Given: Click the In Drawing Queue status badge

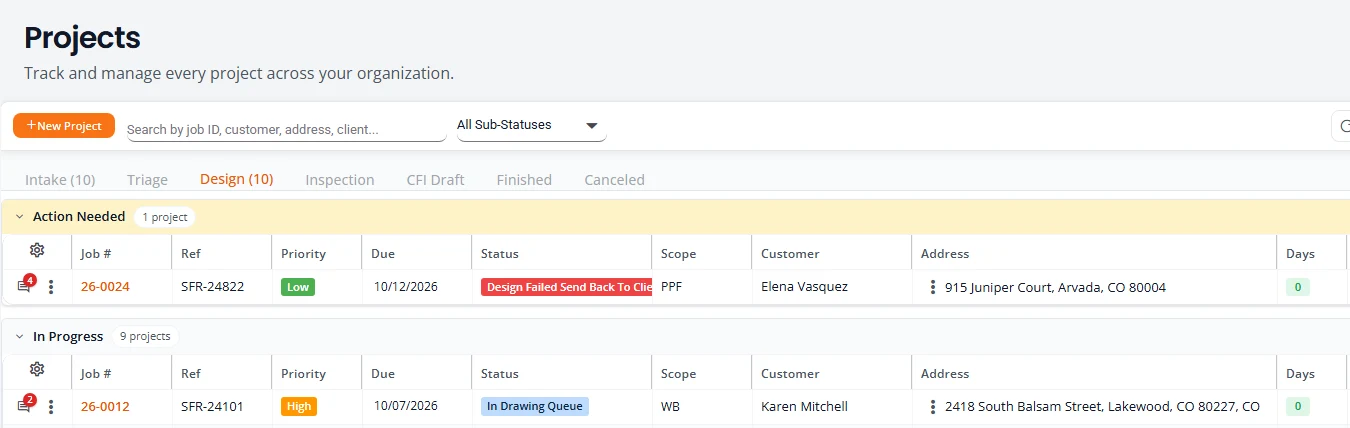Looking at the screenshot, I should click(535, 407).
